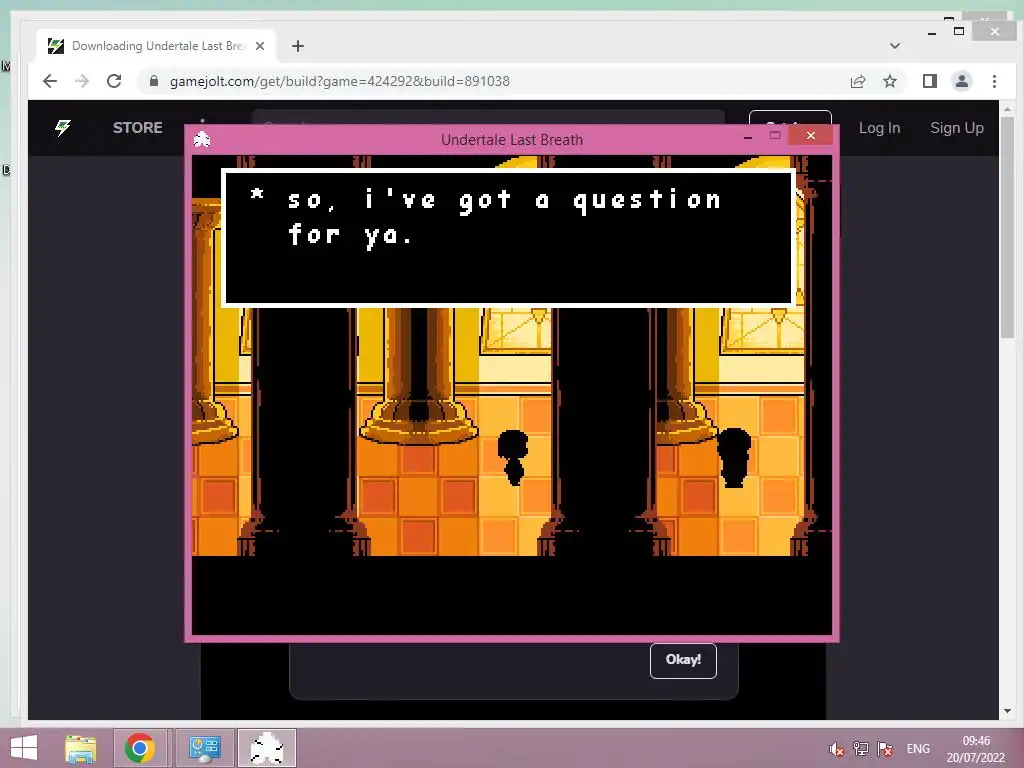Click the vertical scrollbar thumb
This screenshot has width=1024, height=768.
tap(1006, 227)
